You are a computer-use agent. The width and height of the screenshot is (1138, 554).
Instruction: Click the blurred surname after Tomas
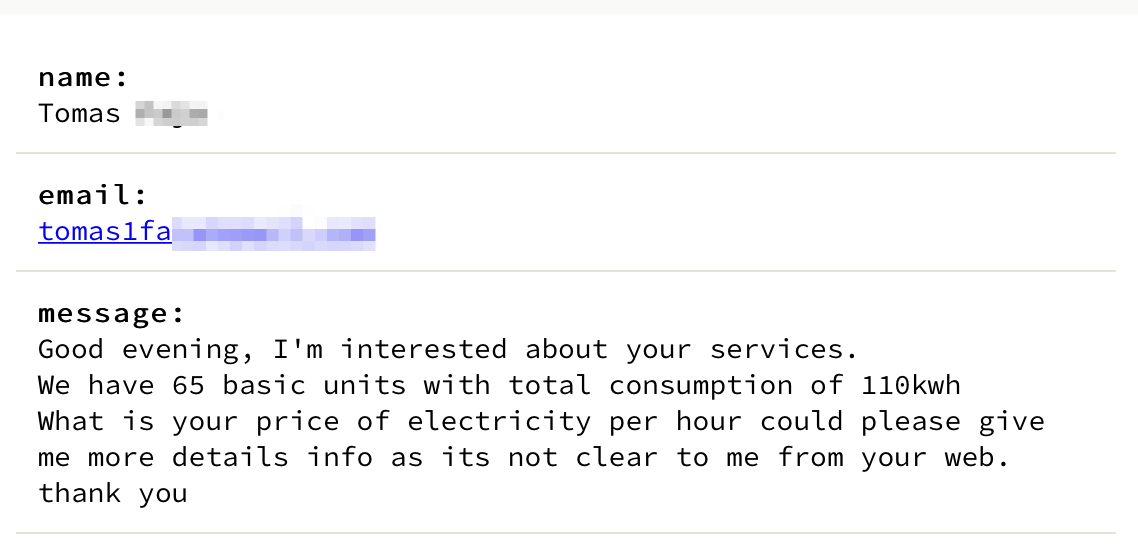171,113
